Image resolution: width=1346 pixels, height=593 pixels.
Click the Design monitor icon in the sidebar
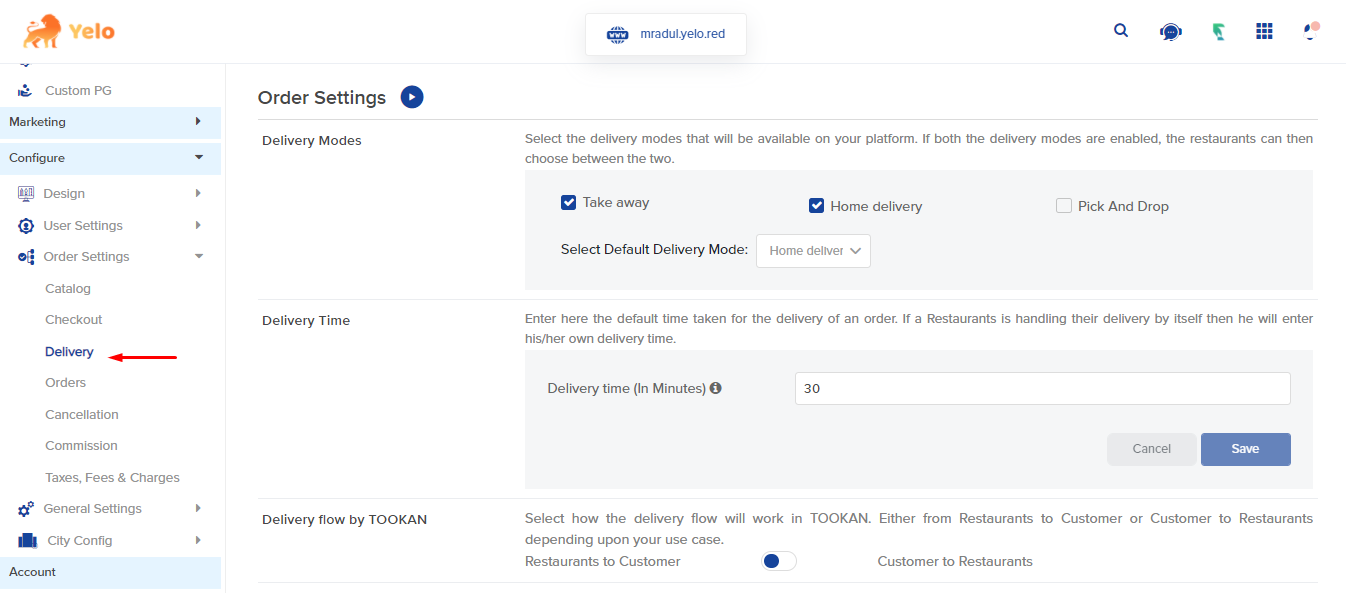[x=24, y=193]
